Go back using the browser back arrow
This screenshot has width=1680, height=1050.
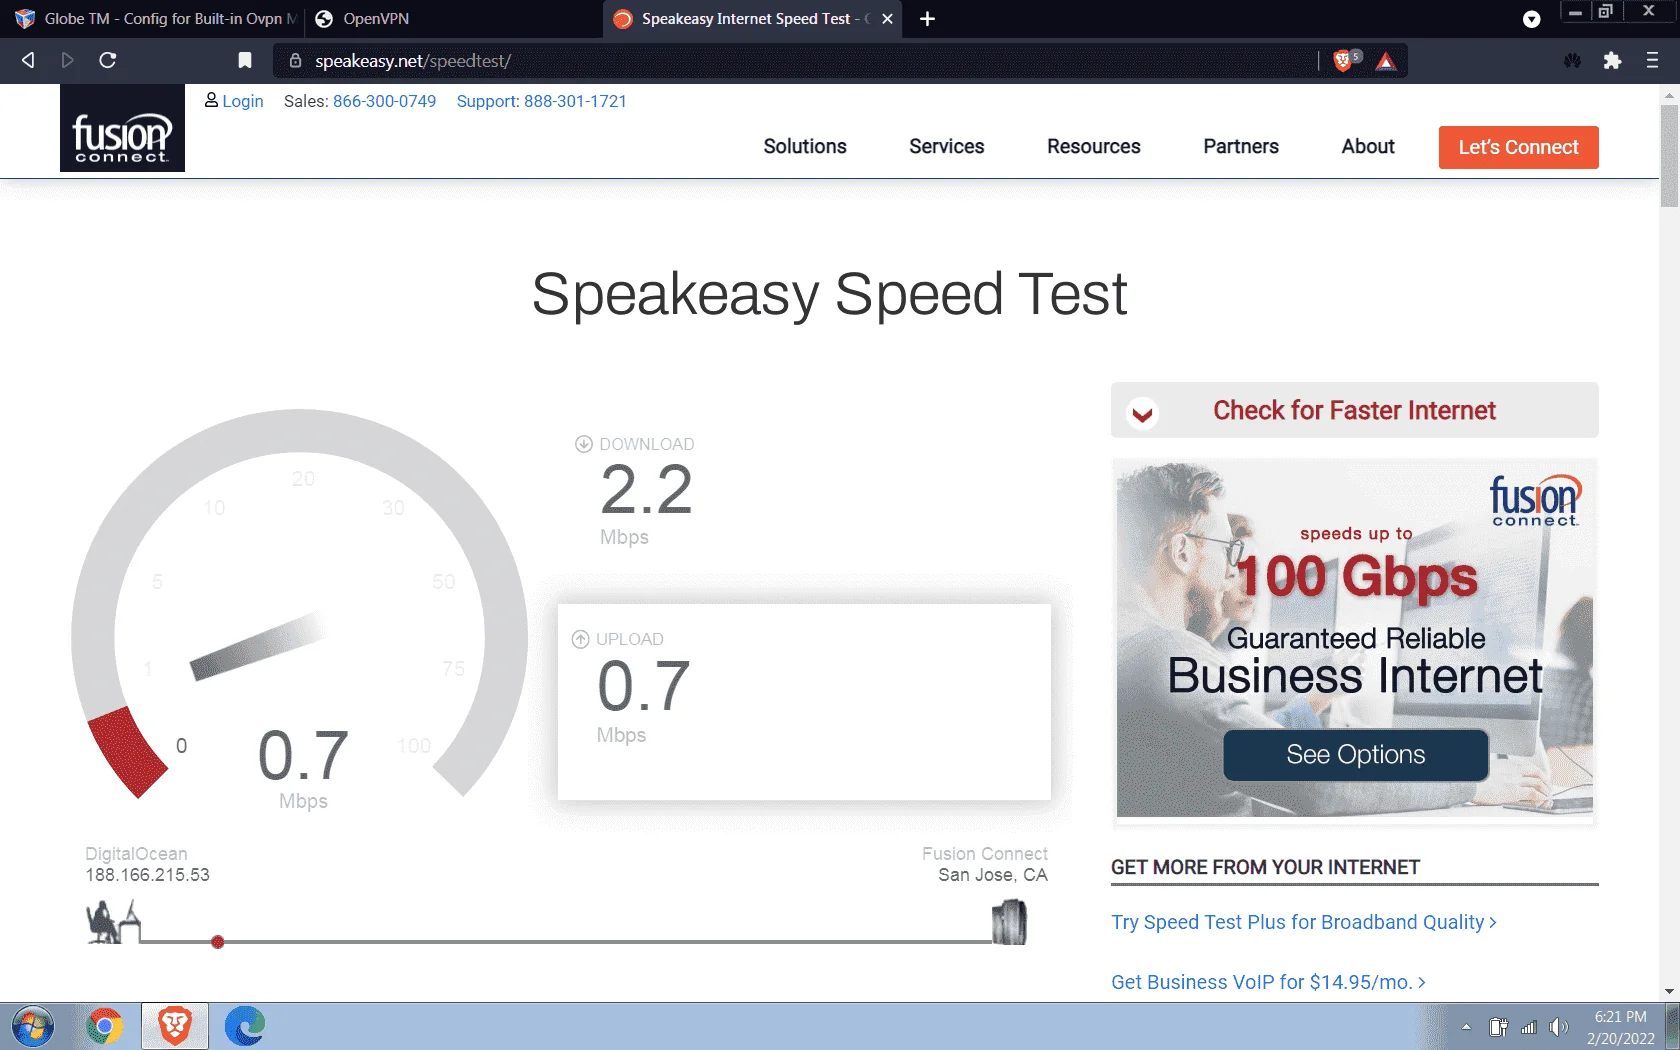(x=28, y=60)
